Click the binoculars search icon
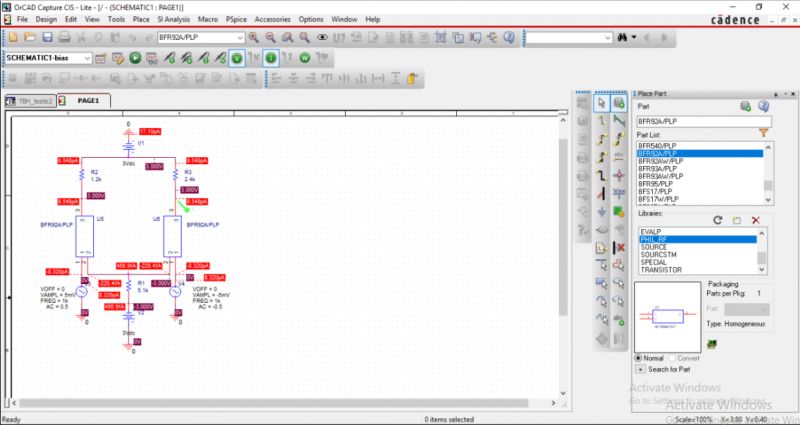Screen dimensions: 800x425 pos(622,37)
